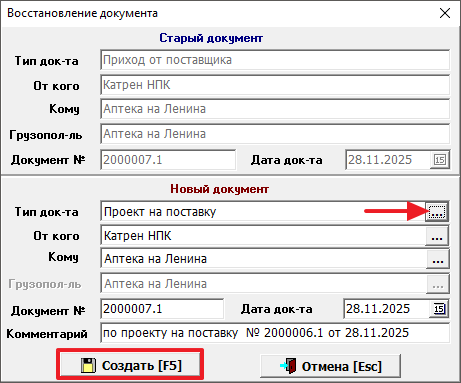This screenshot has width=461, height=383.
Task: Click the Комментарий label
Action: (47, 334)
